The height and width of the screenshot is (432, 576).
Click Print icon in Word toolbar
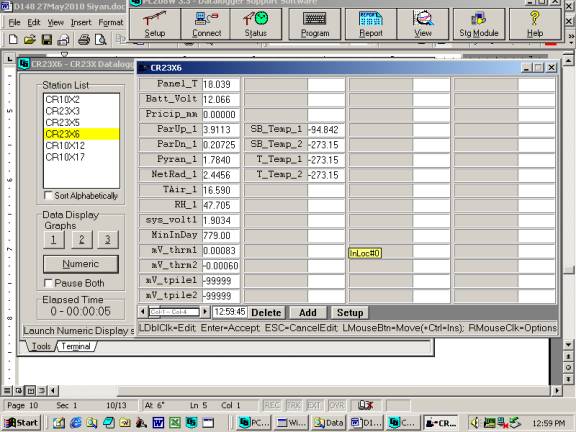click(x=84, y=39)
